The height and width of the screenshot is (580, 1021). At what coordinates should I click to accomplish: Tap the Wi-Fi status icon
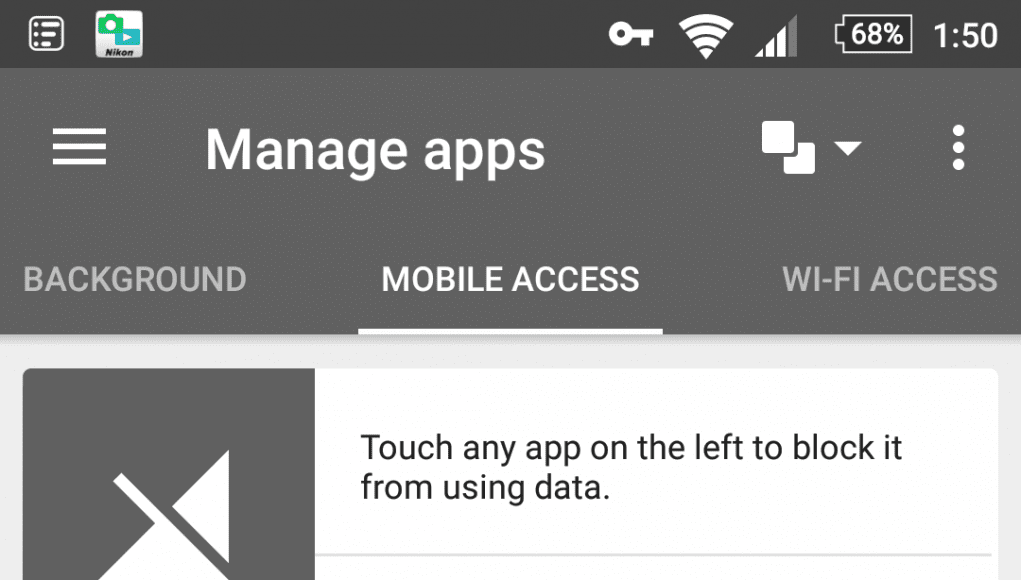(x=706, y=36)
